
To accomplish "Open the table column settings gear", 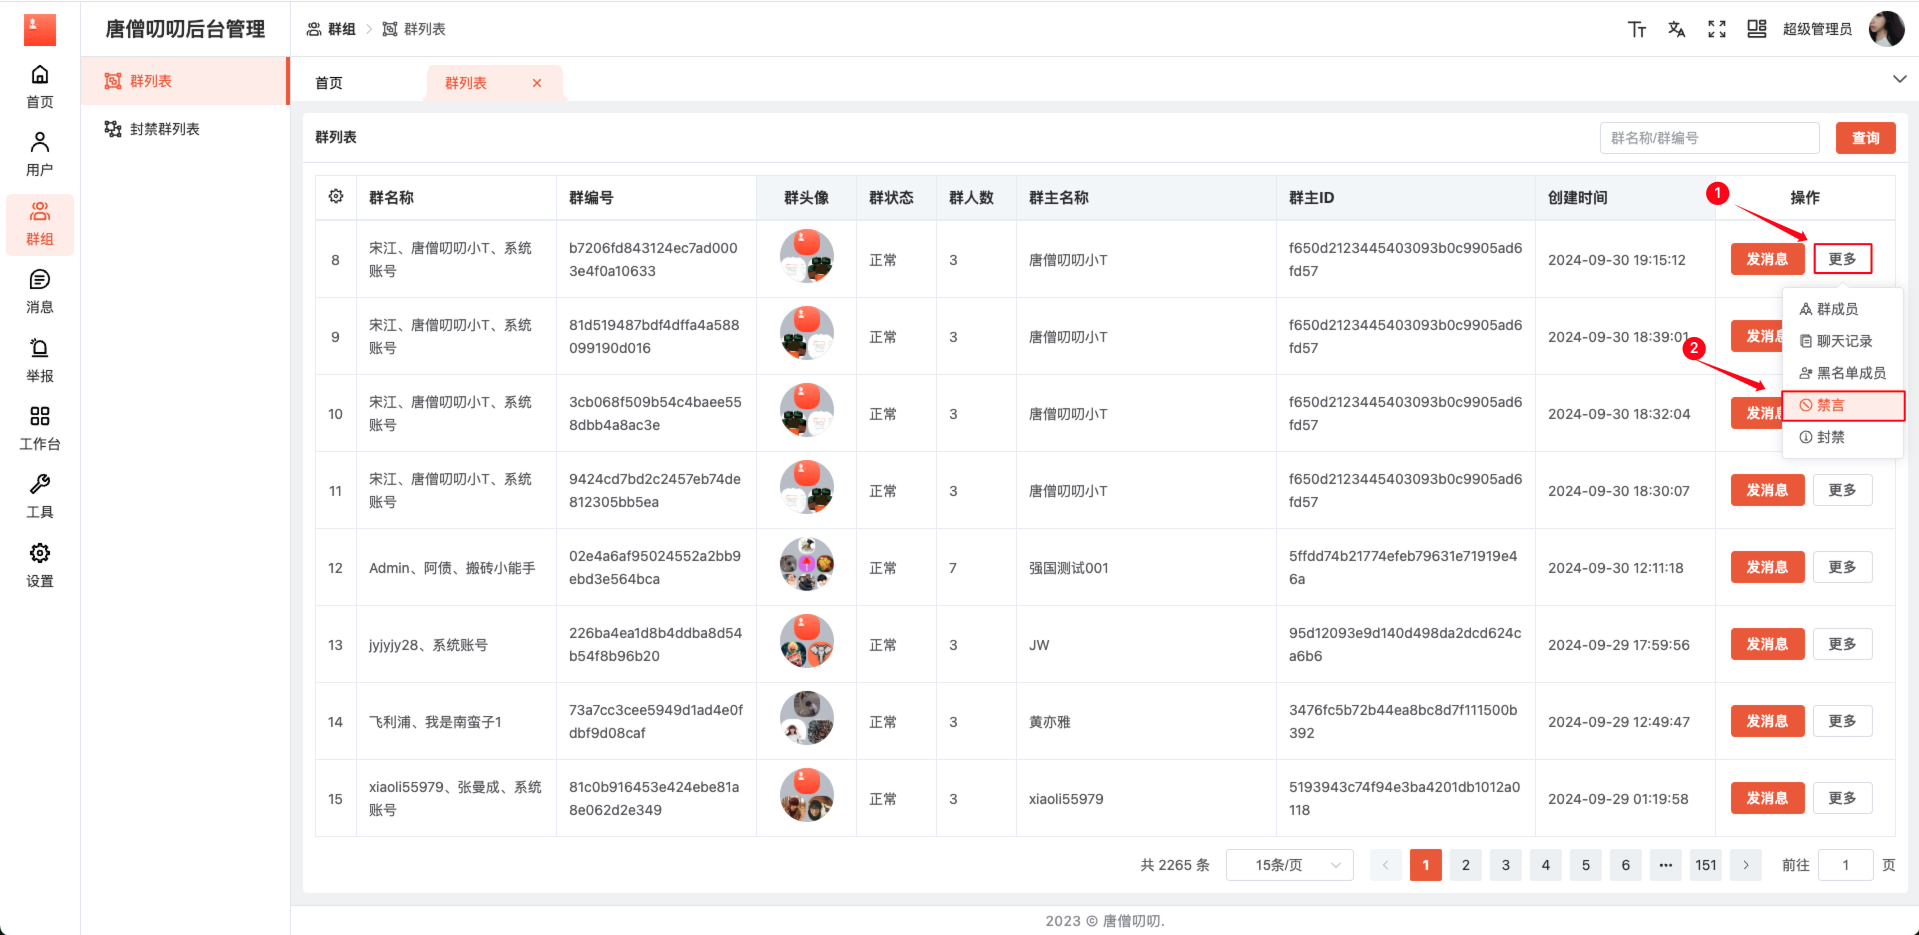I will 335,197.
